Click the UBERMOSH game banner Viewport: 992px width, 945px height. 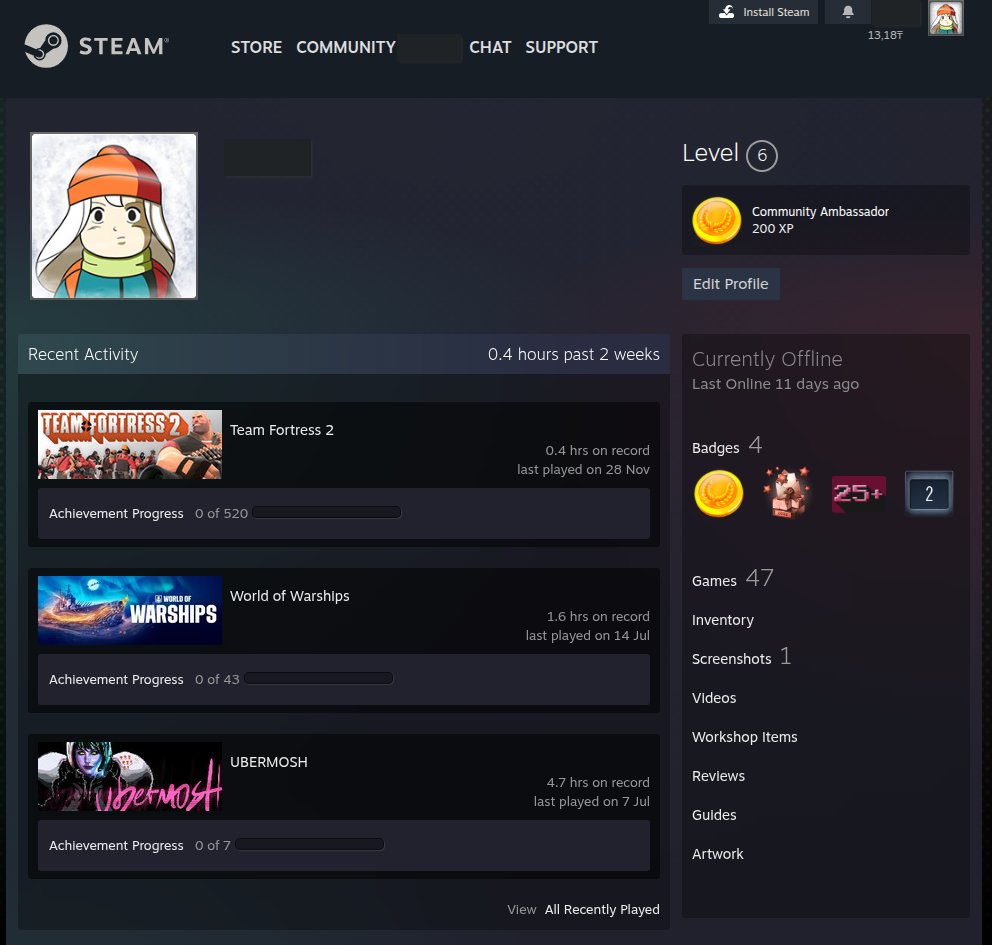[130, 776]
